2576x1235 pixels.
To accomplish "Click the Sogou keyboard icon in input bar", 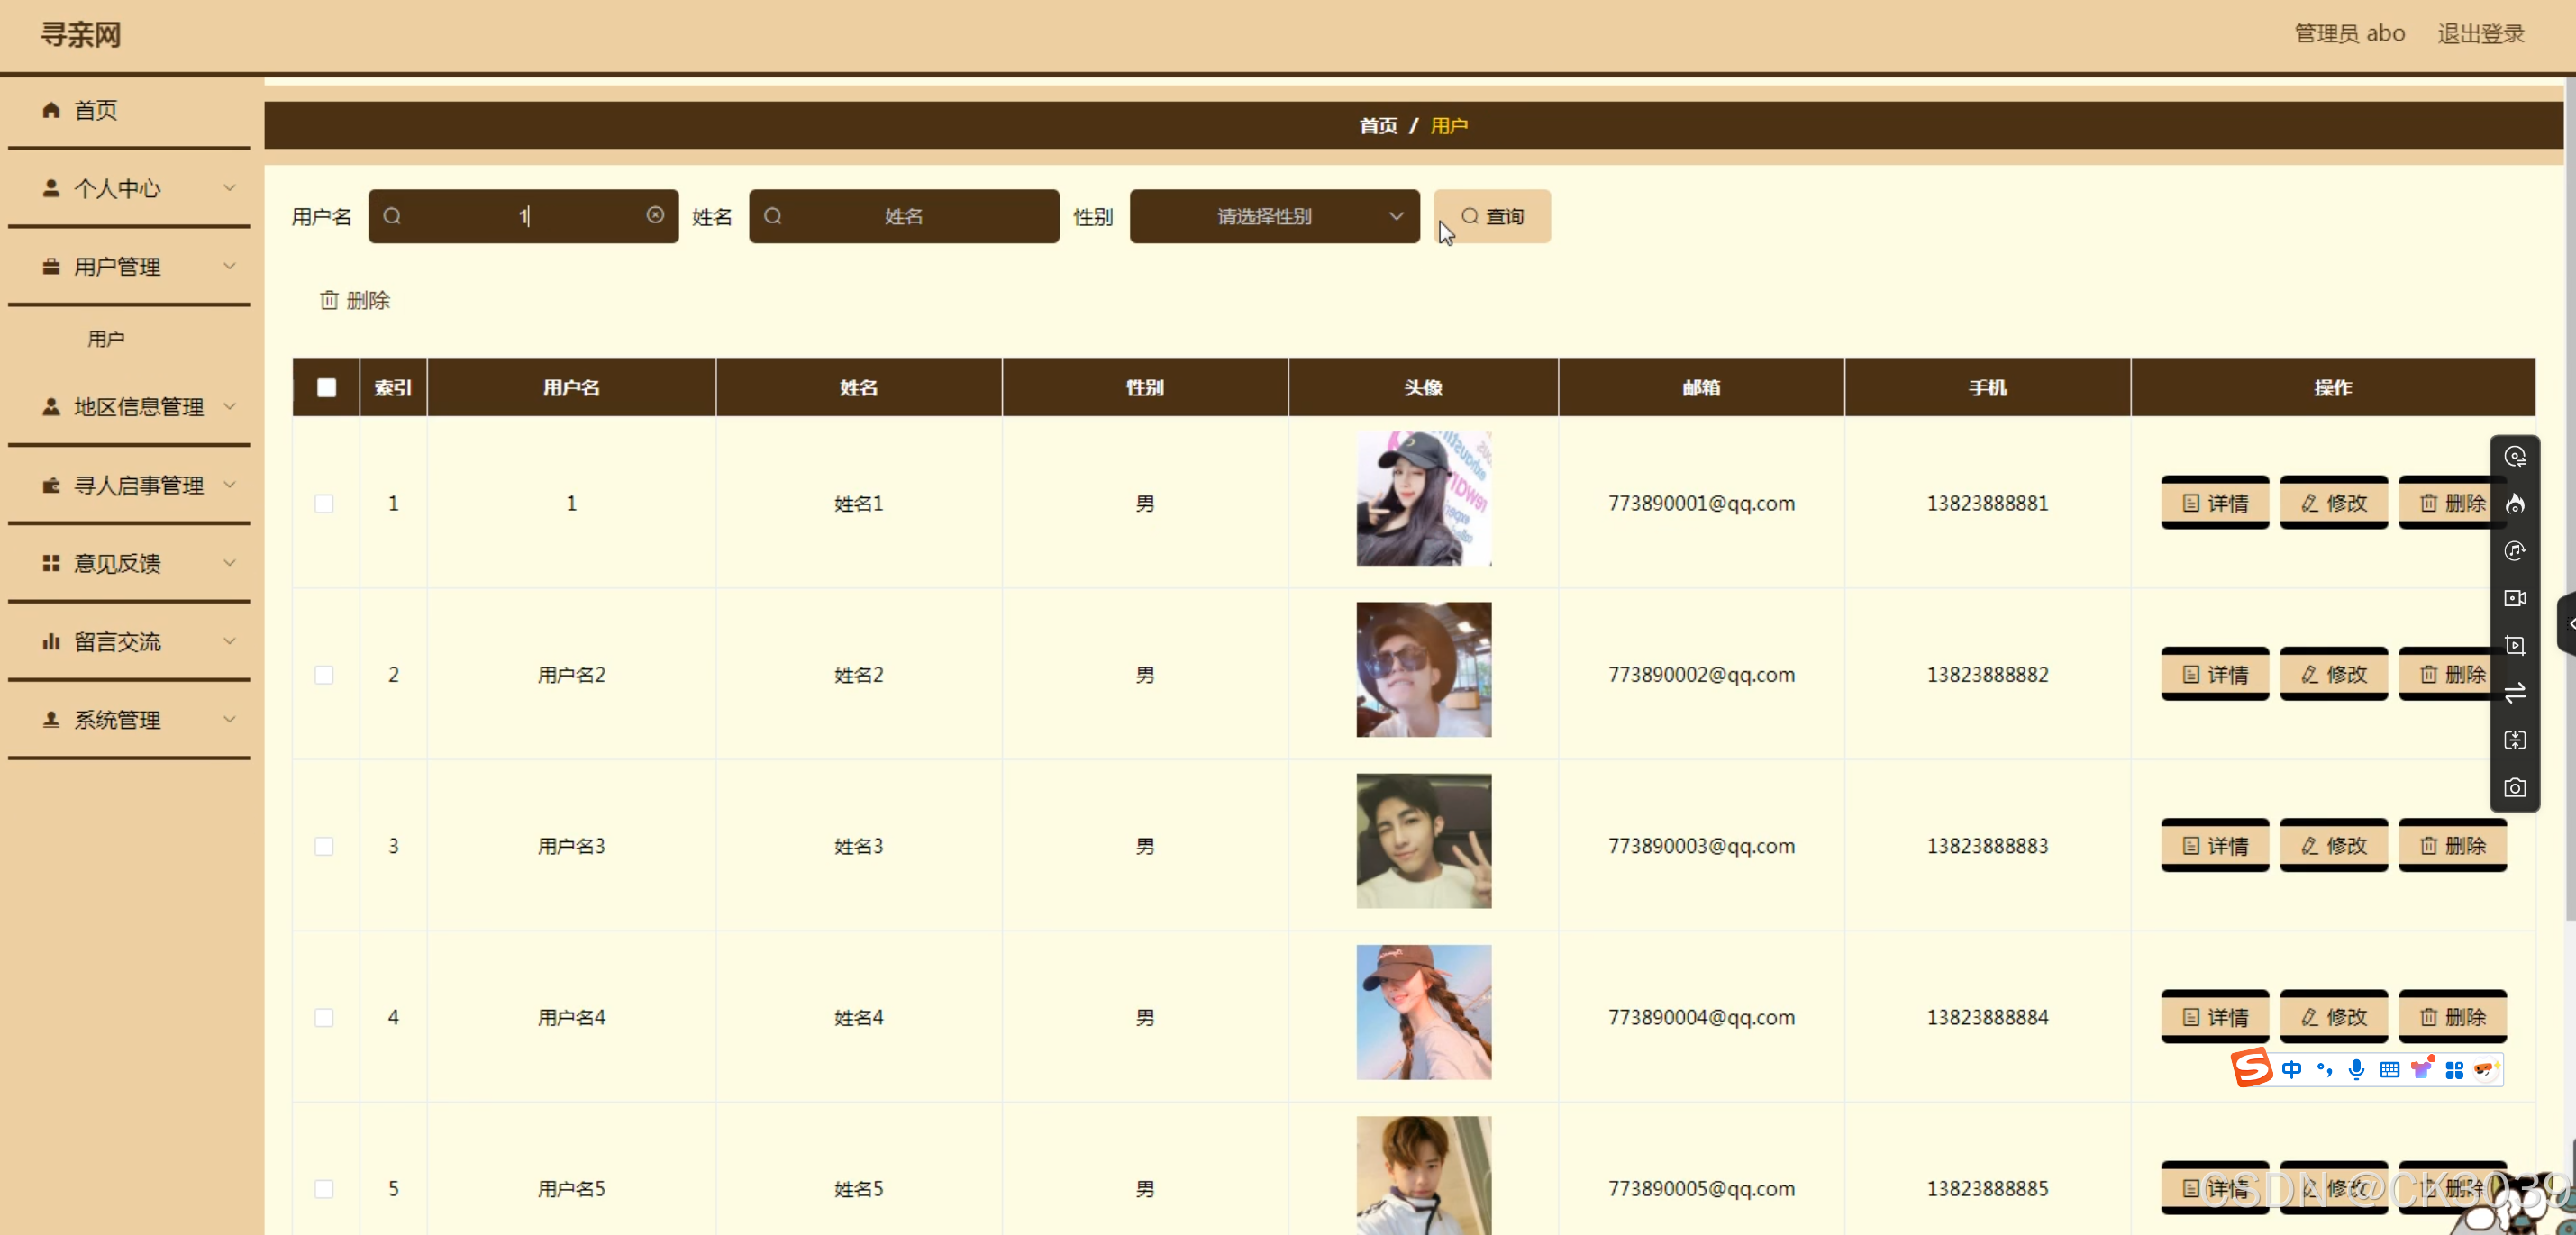I will [x=2389, y=1069].
